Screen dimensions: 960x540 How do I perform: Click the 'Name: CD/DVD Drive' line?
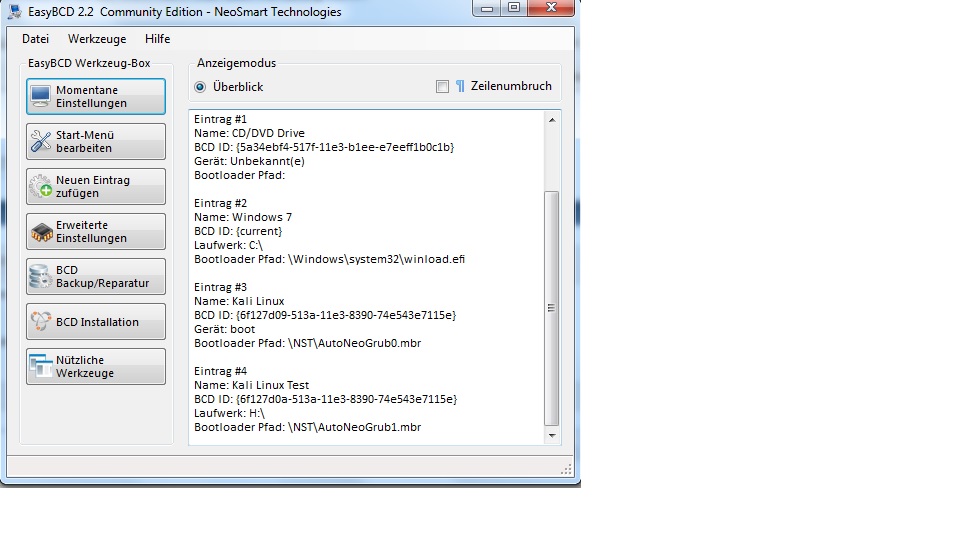coord(249,133)
